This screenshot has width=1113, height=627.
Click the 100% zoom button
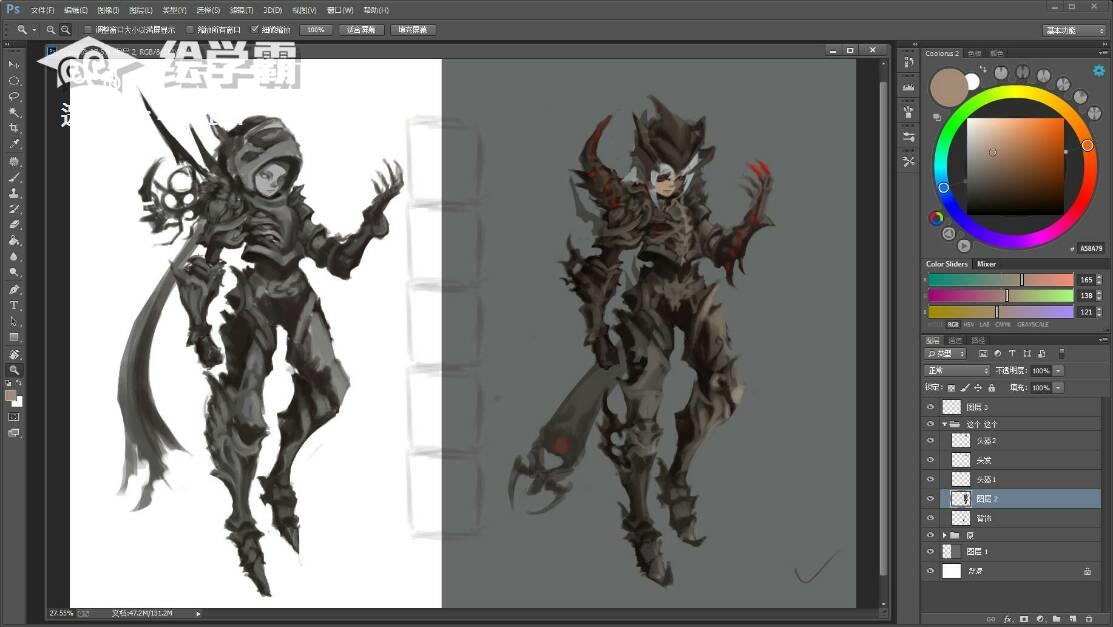tap(316, 30)
